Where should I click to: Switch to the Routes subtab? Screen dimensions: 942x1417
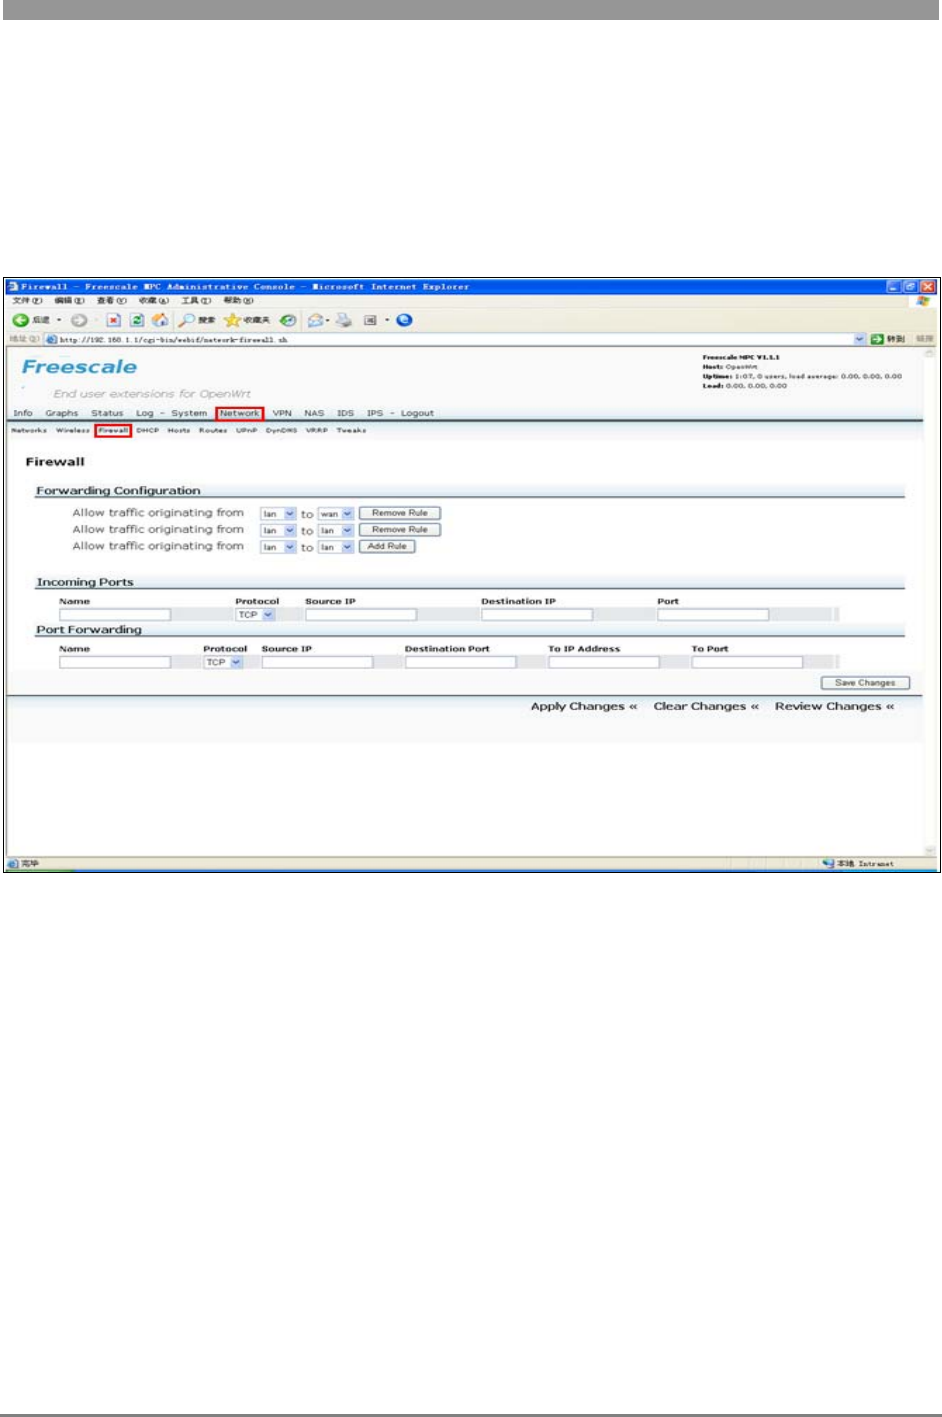point(213,430)
